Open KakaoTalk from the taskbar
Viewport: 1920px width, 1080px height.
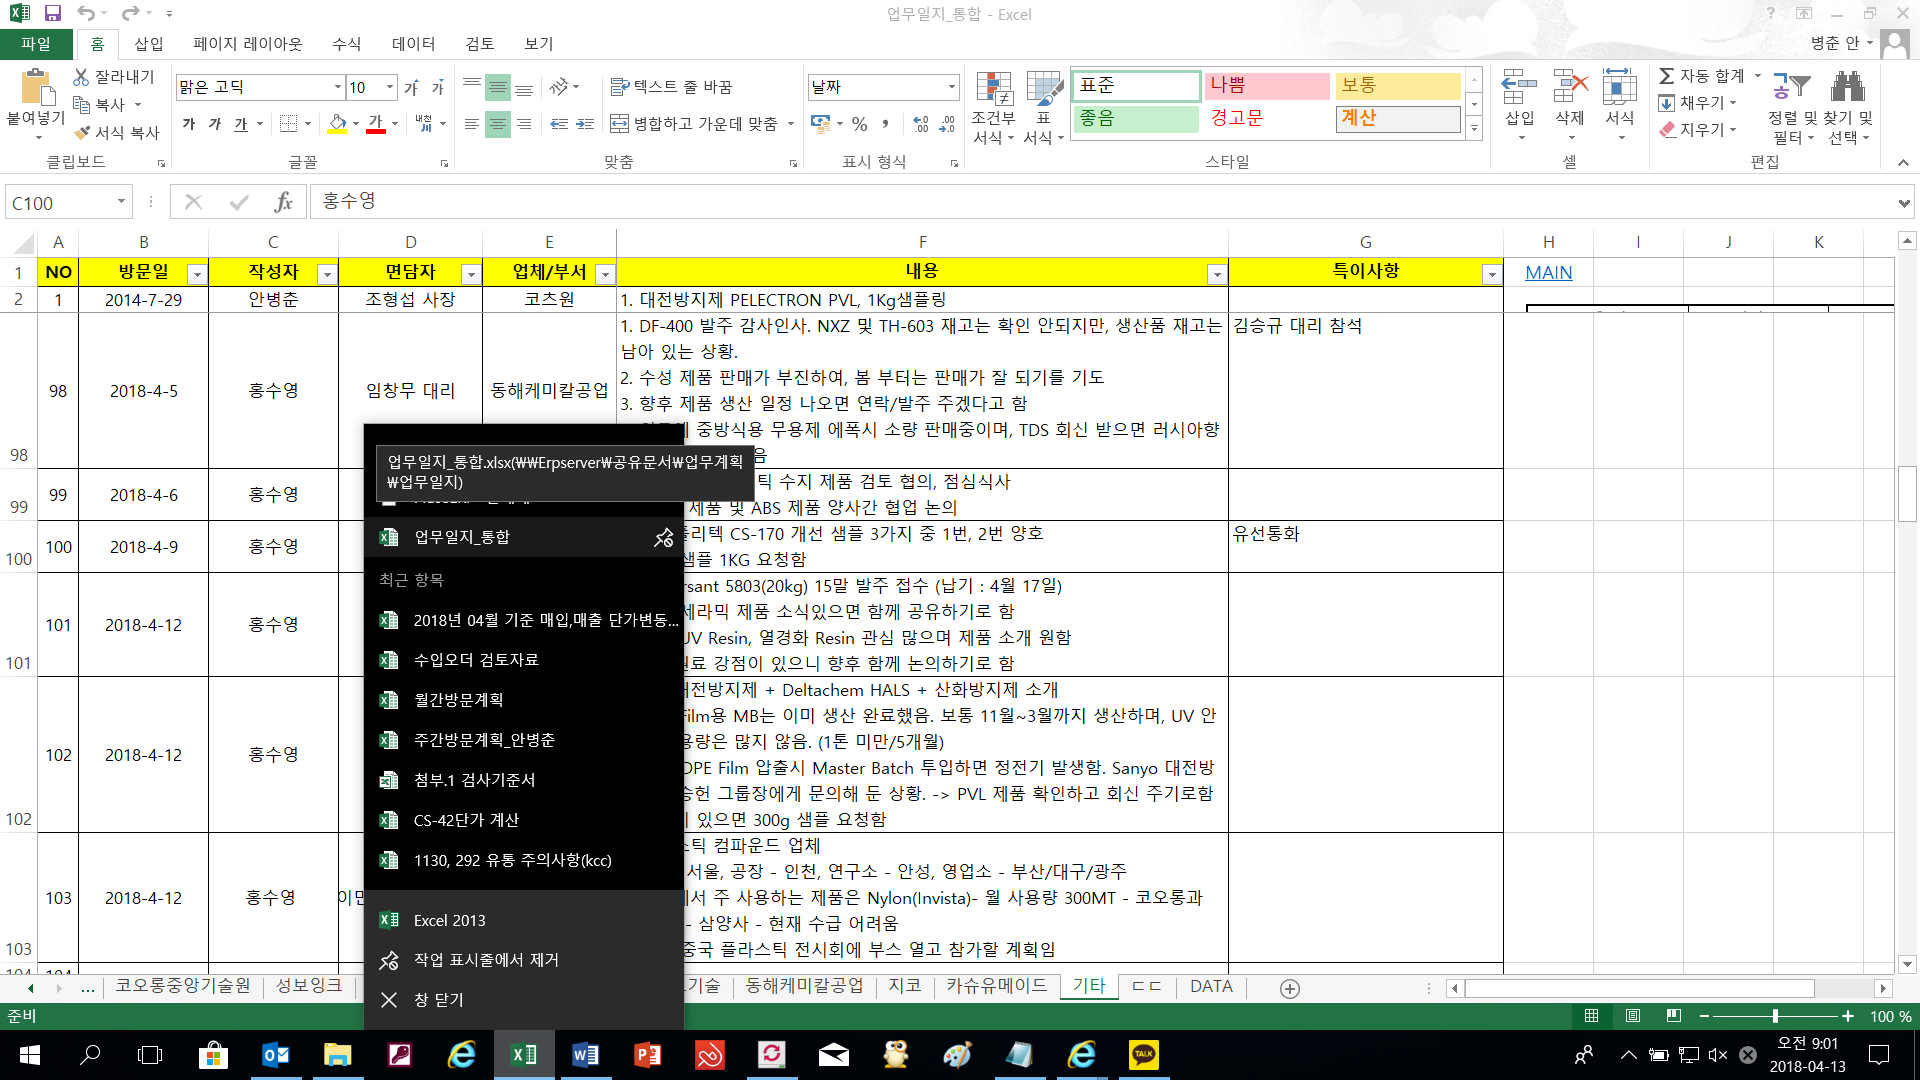click(1143, 1055)
